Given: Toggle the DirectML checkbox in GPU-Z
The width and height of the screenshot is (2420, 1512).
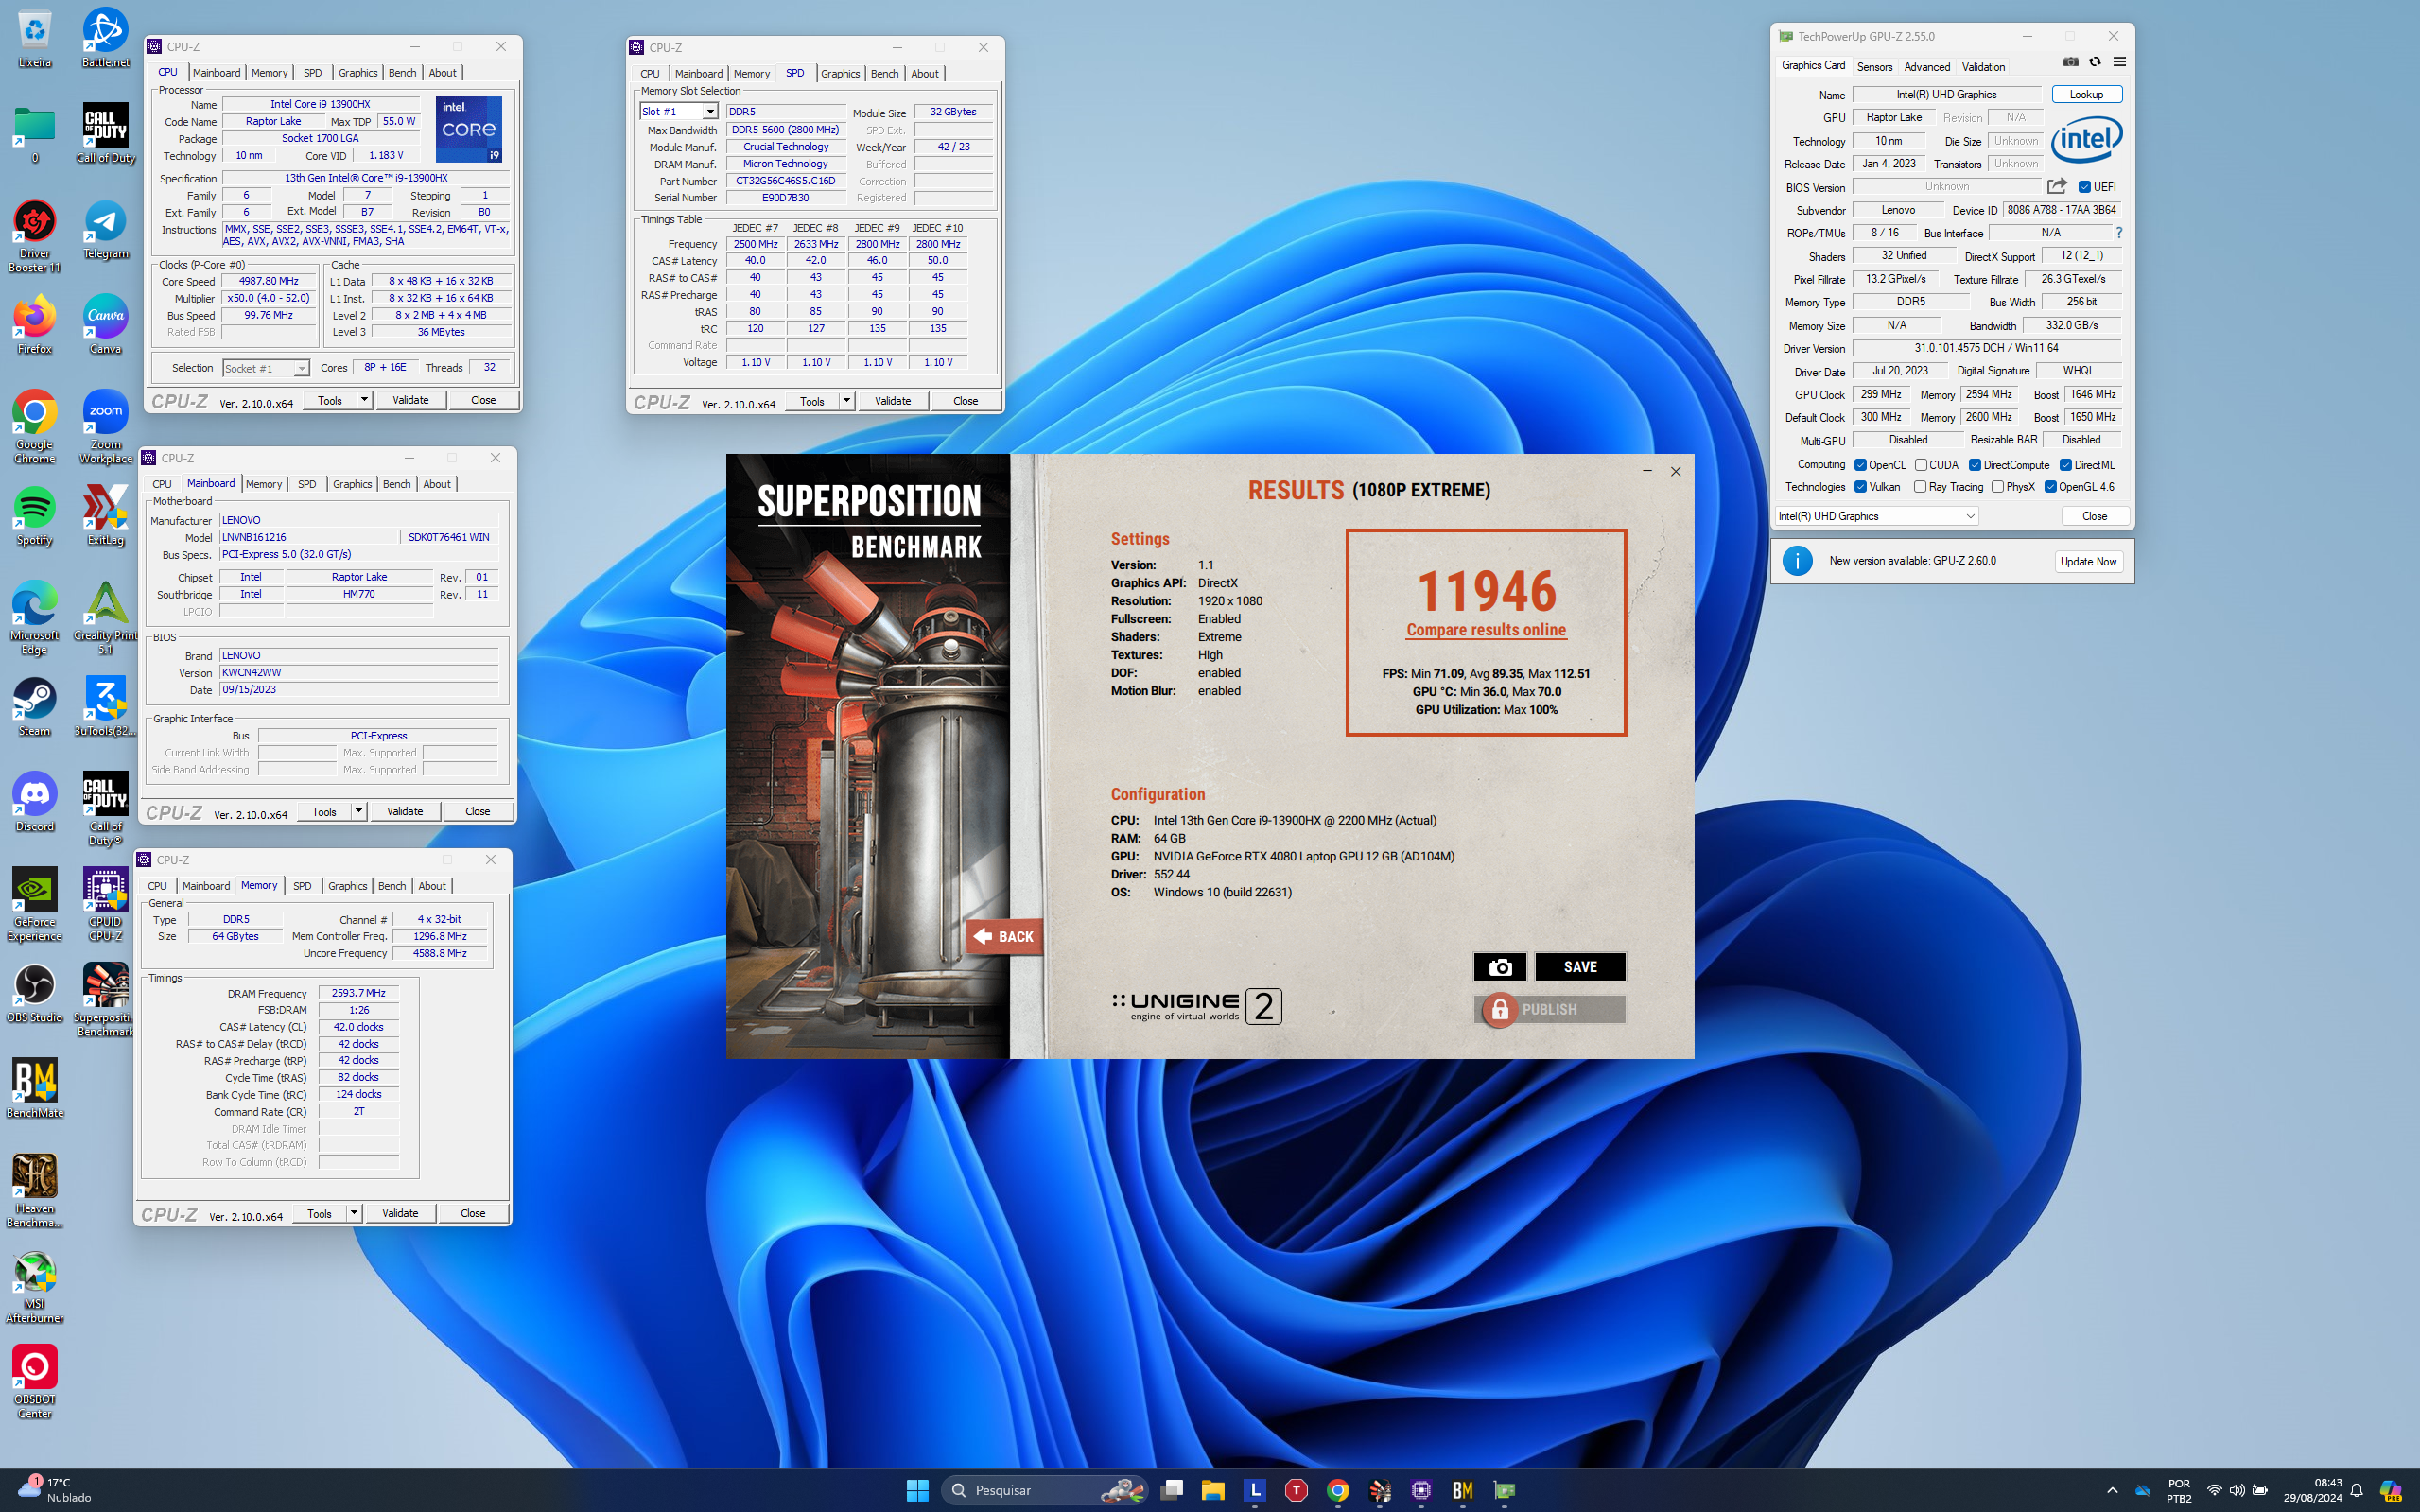Looking at the screenshot, I should 2066,465.
